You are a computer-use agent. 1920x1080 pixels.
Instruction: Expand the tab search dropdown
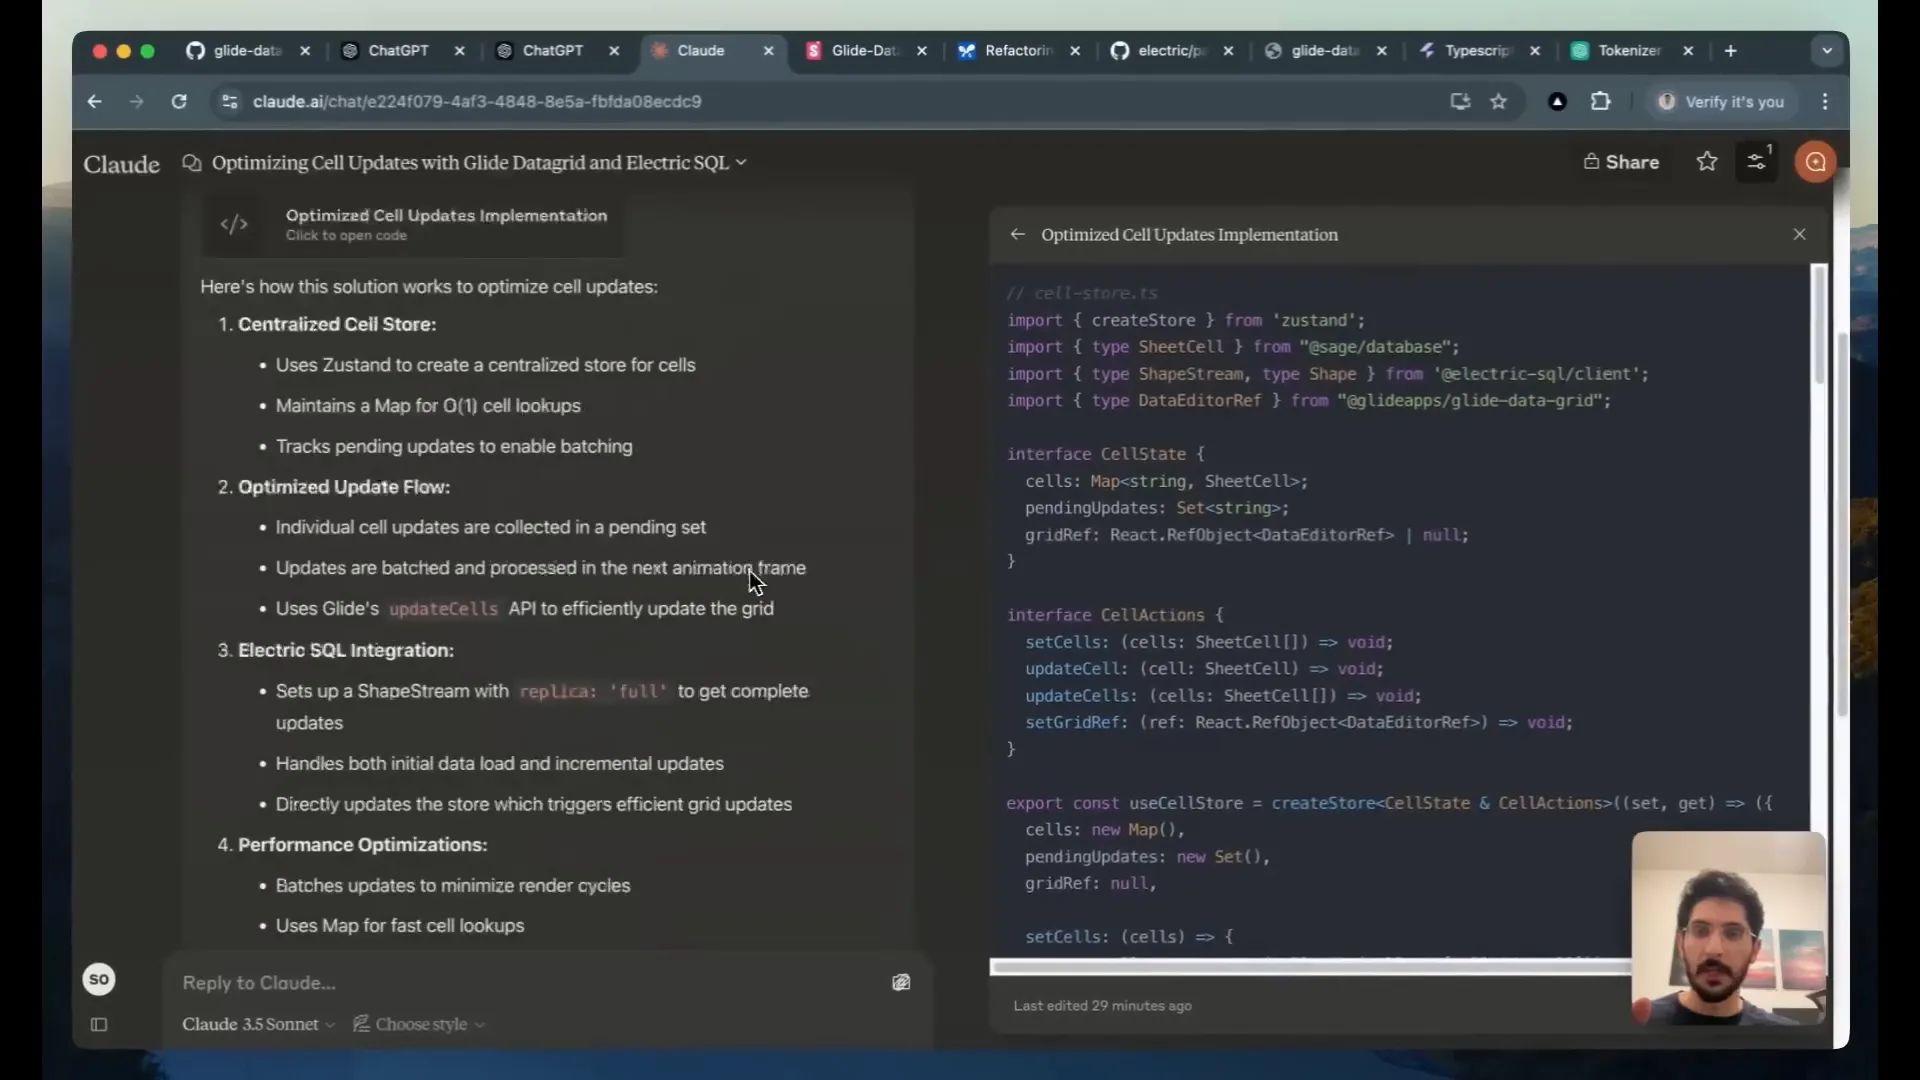pyautogui.click(x=1827, y=51)
